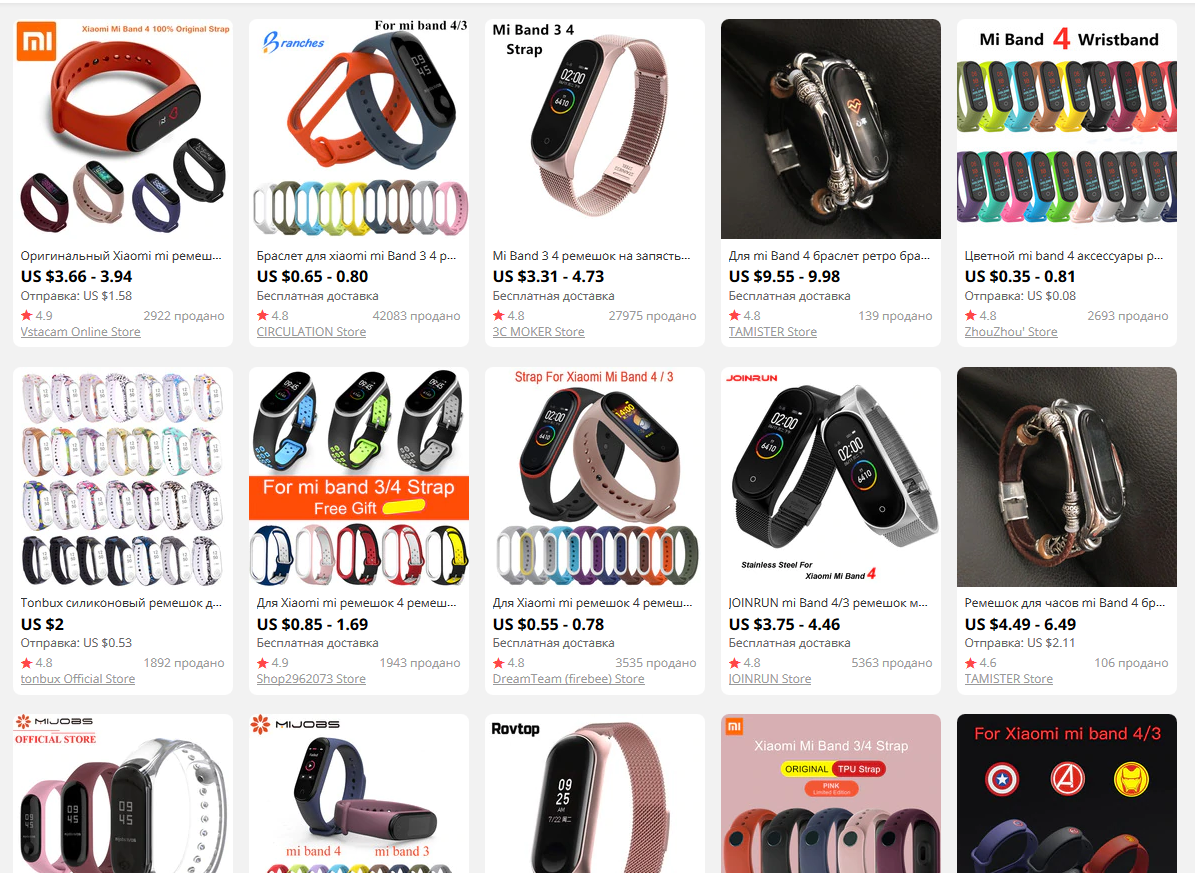This screenshot has width=1195, height=873.
Task: Click the rose gold Mi Band 3 4 Strap image
Action: point(594,129)
